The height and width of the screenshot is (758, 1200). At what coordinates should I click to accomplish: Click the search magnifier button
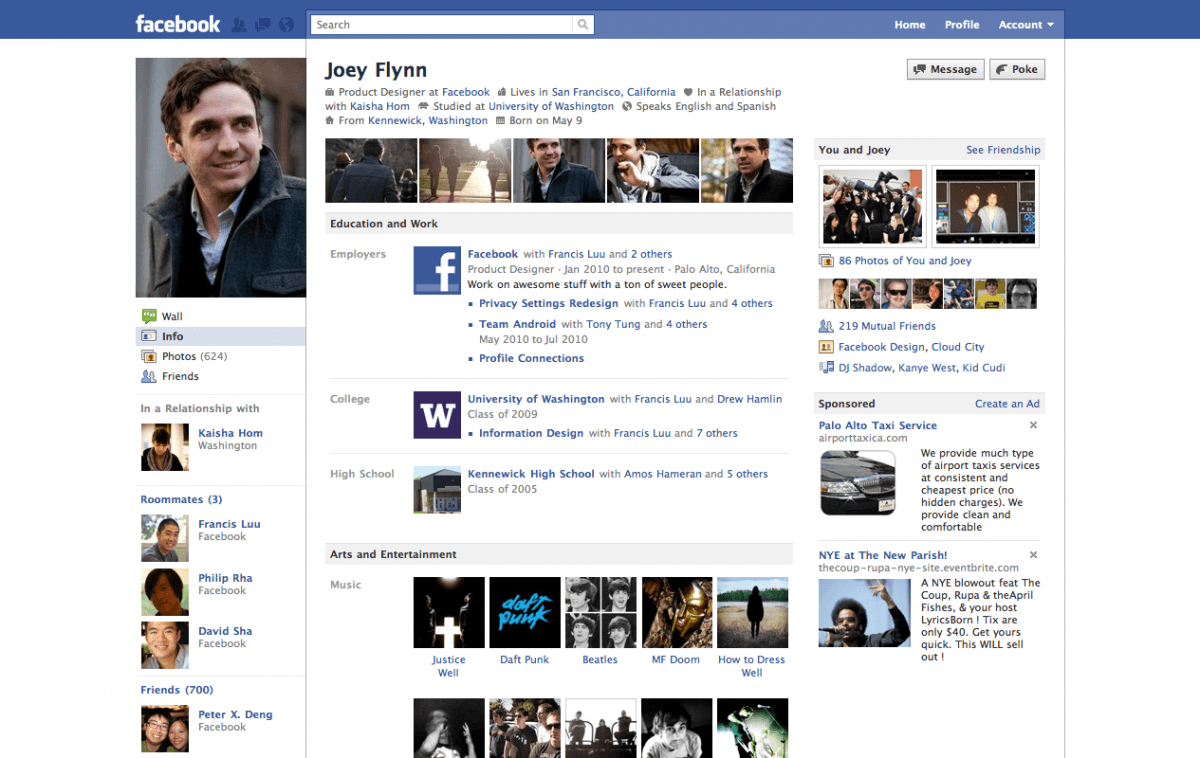583,25
